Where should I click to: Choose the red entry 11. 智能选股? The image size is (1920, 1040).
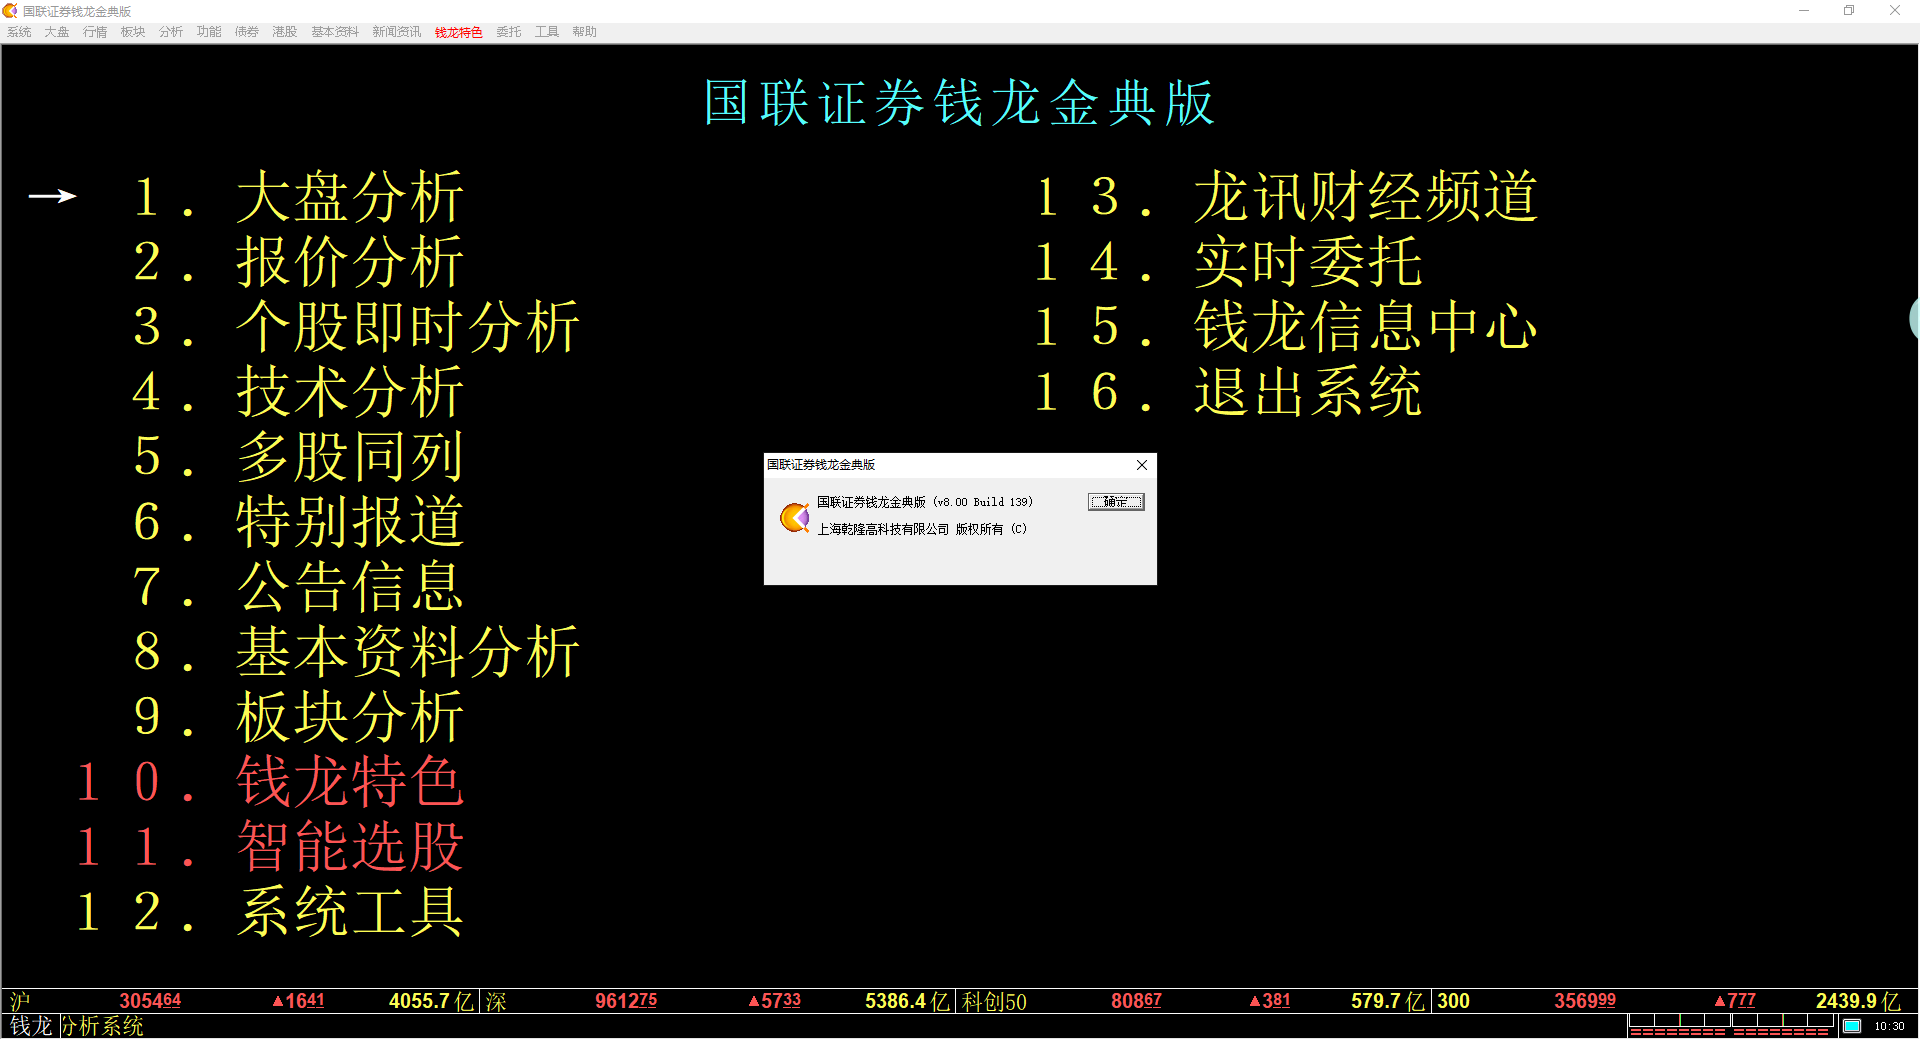click(x=270, y=846)
